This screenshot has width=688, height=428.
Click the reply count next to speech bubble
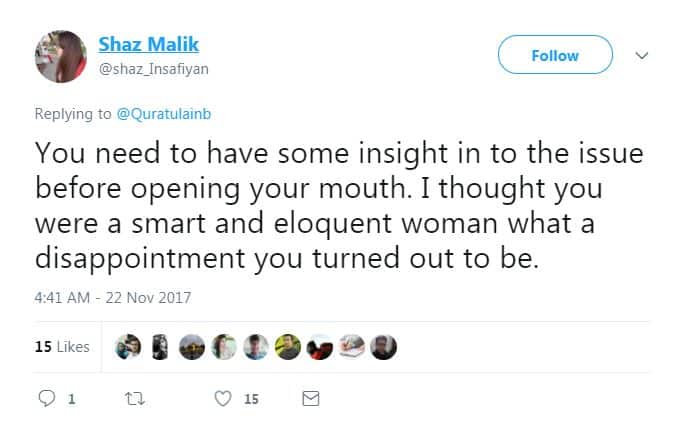tap(71, 399)
